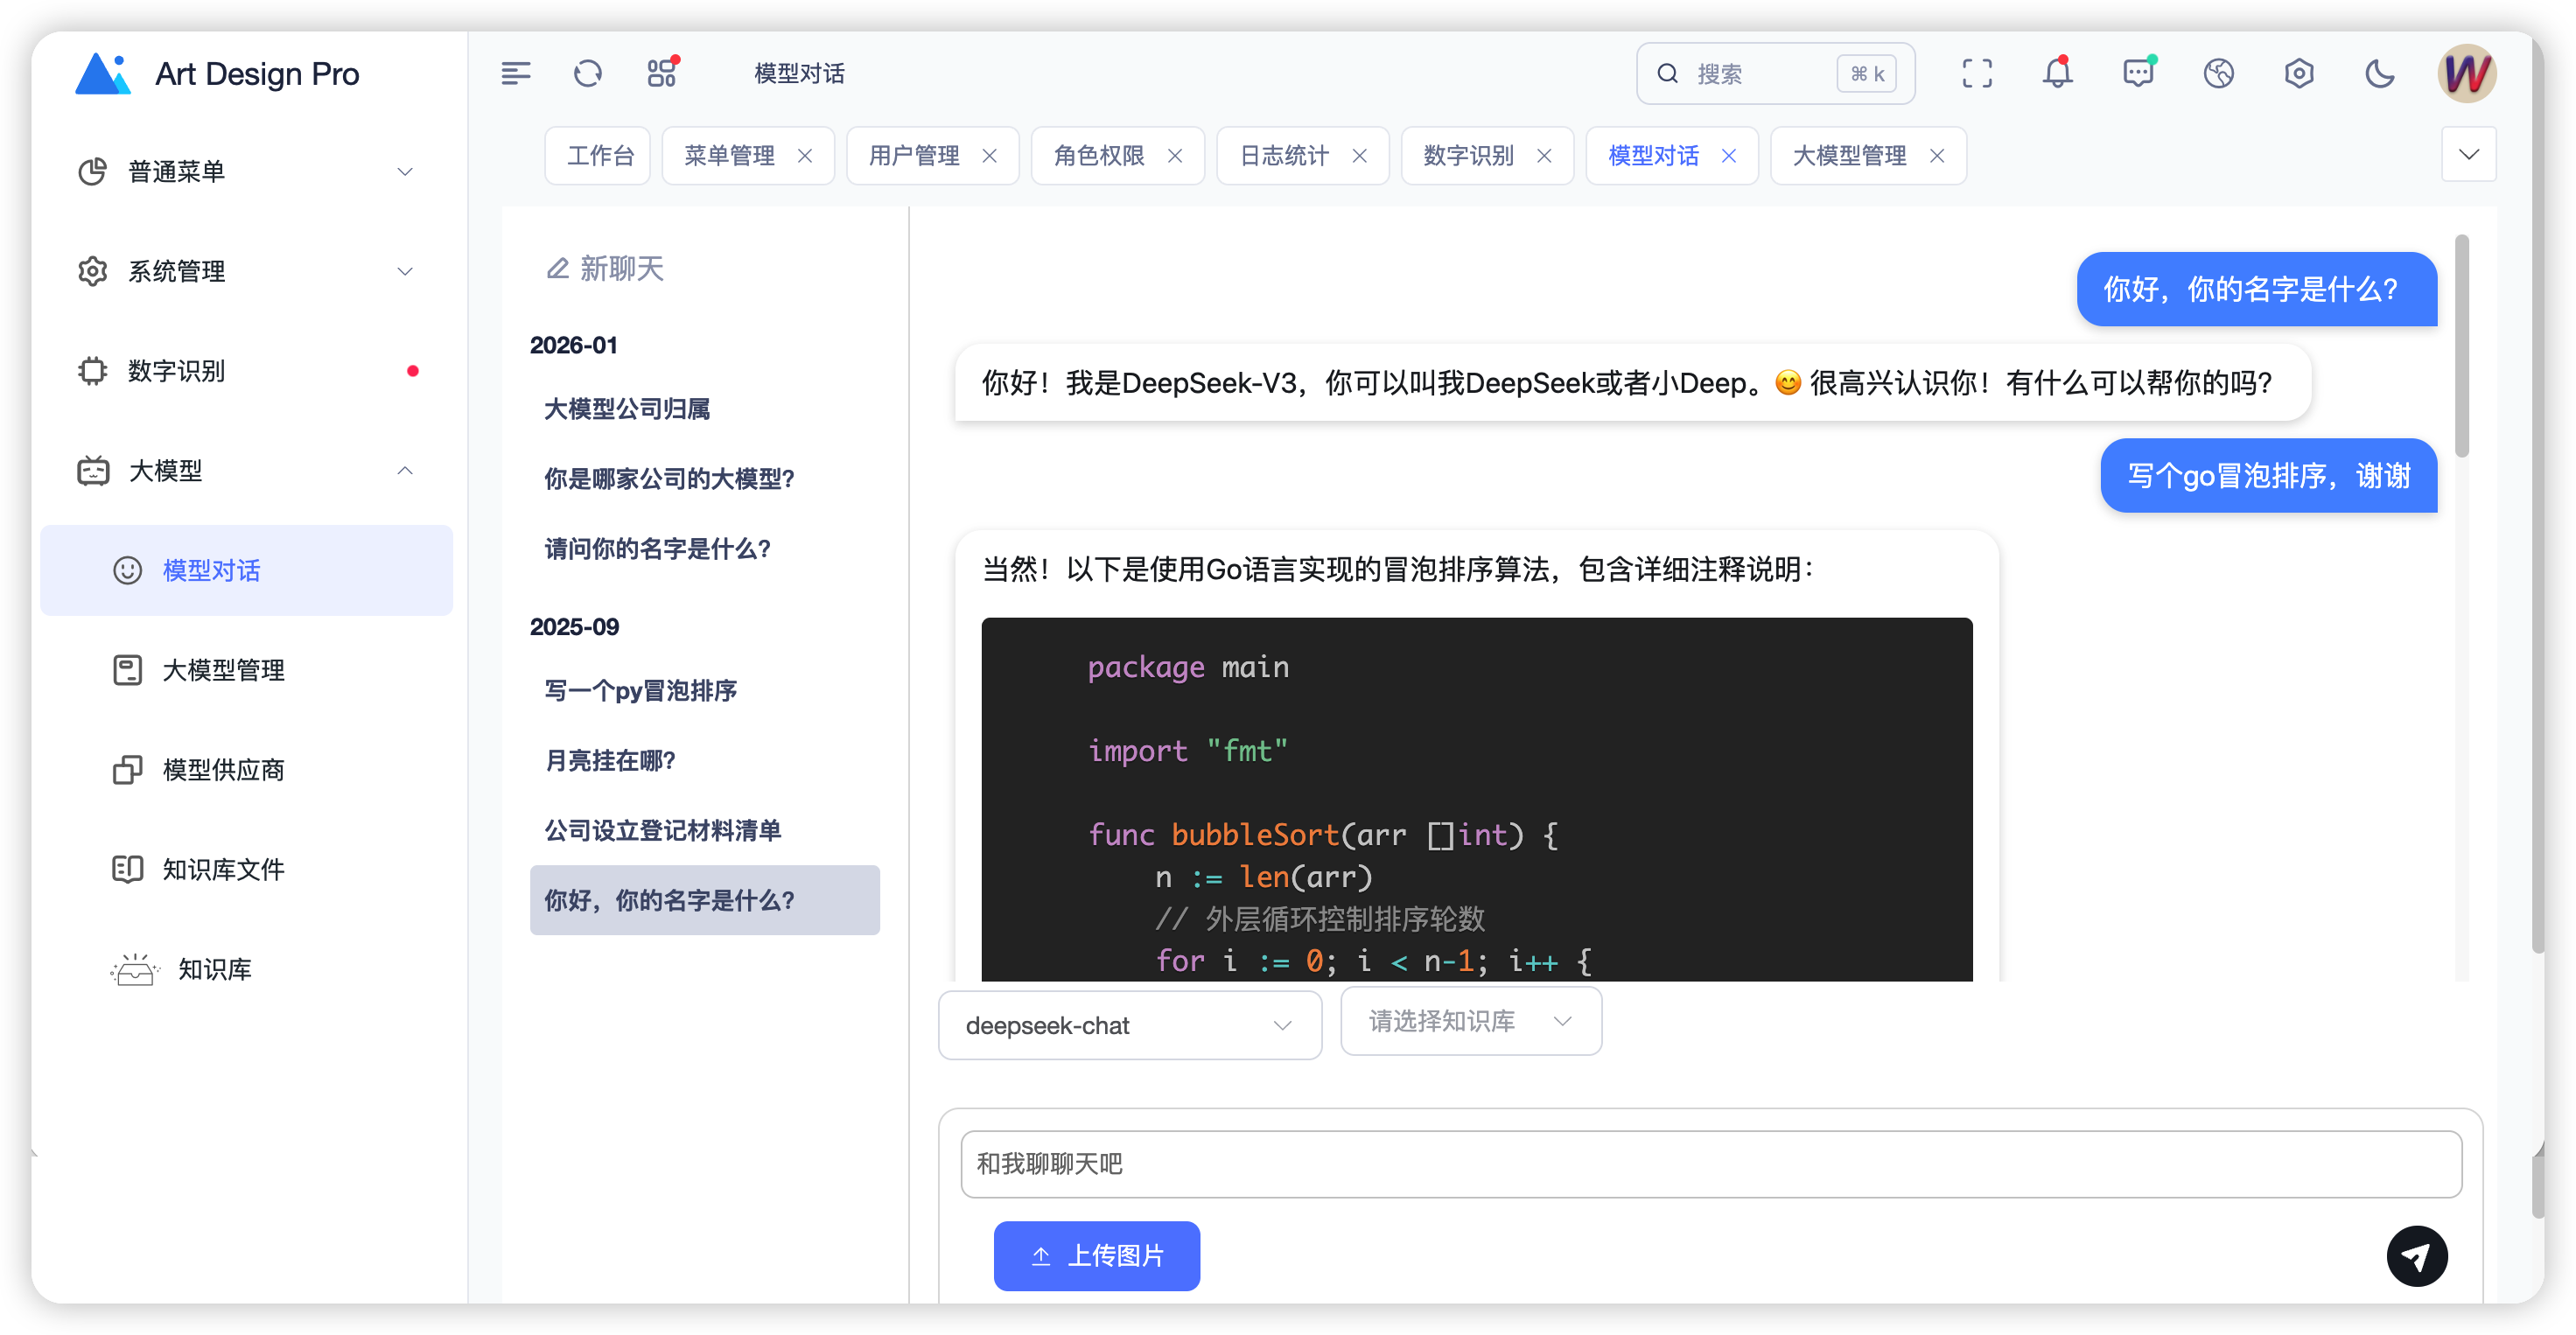Start a 新聊天 conversation
Image resolution: width=2576 pixels, height=1335 pixels.
[x=605, y=268]
